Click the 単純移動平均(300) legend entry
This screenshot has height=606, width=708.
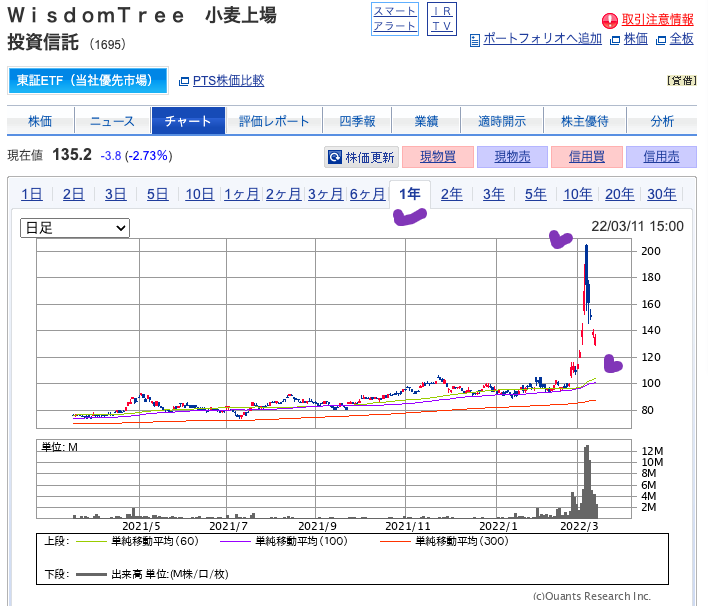coord(444,541)
